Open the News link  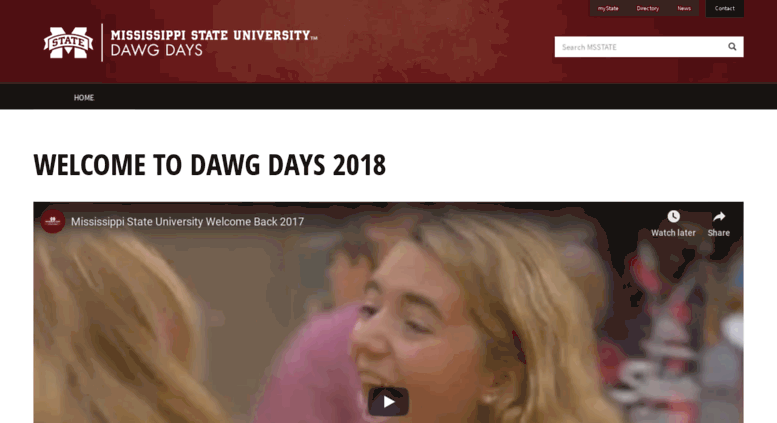point(684,8)
